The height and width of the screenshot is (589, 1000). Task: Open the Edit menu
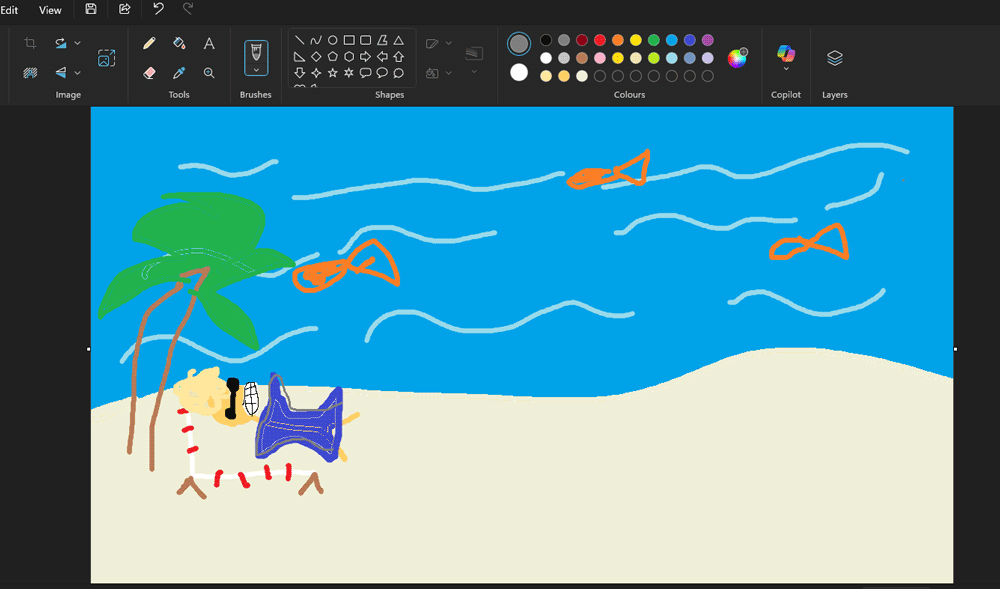(x=9, y=10)
